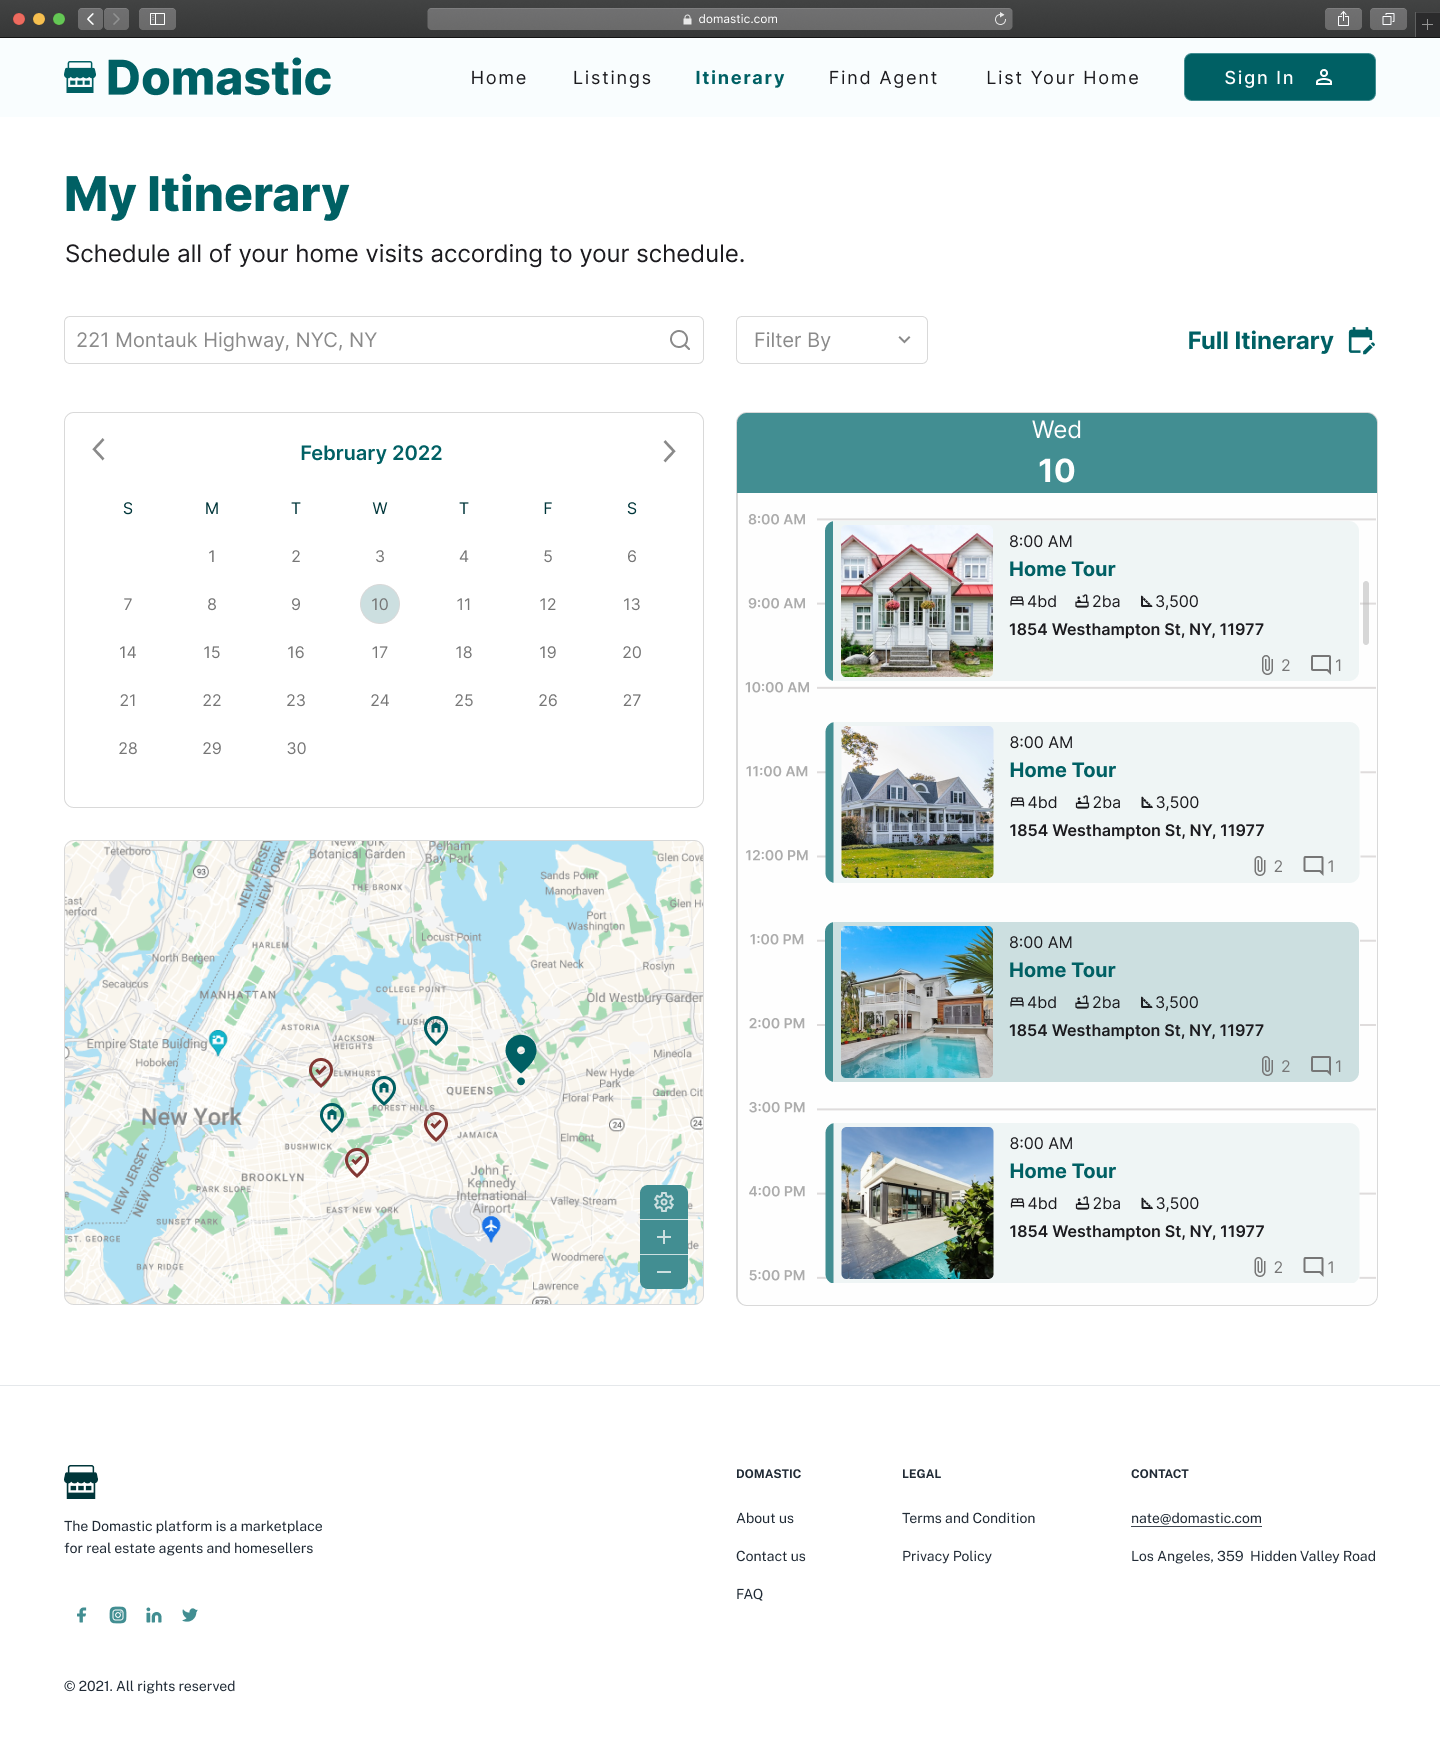Screen dimensions: 1440x1737
Task: Select February 10 in the calendar
Action: 380,604
